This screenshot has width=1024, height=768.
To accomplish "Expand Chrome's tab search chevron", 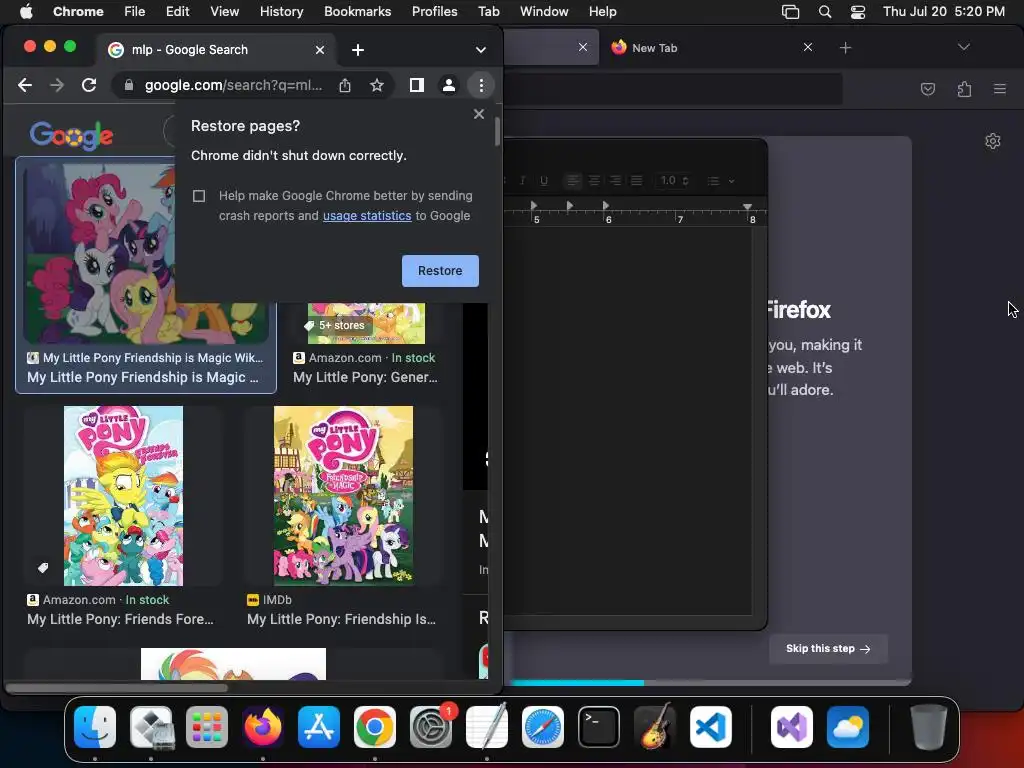I will pyautogui.click(x=481, y=50).
